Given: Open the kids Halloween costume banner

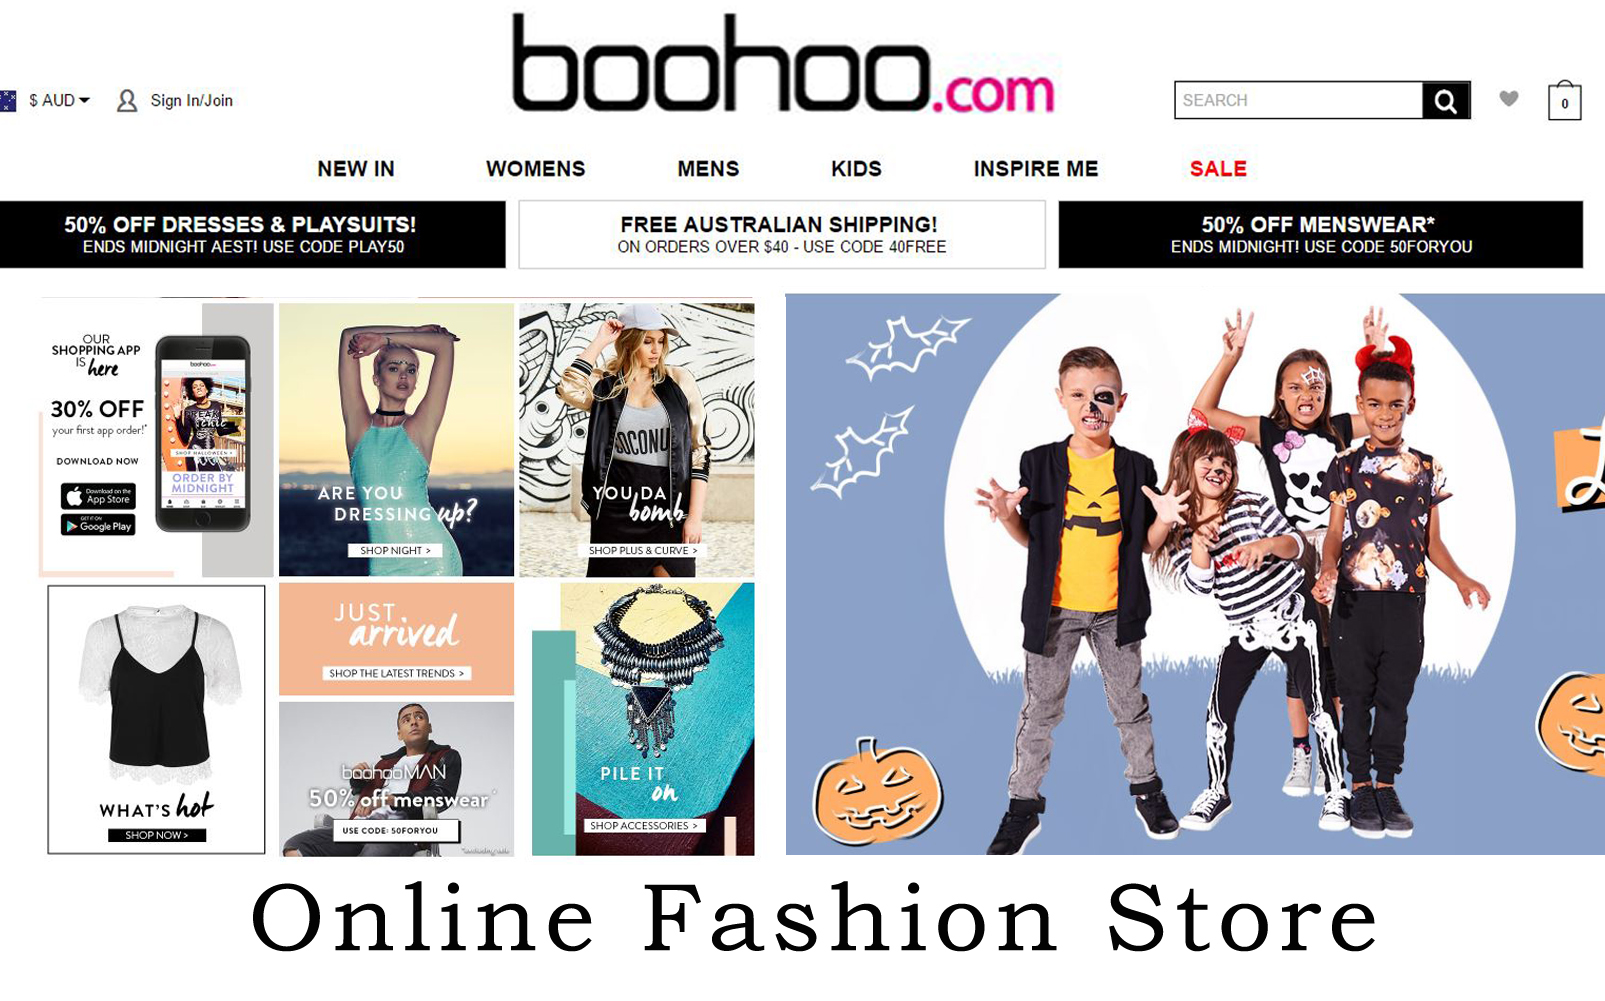Looking at the screenshot, I should [x=1195, y=574].
